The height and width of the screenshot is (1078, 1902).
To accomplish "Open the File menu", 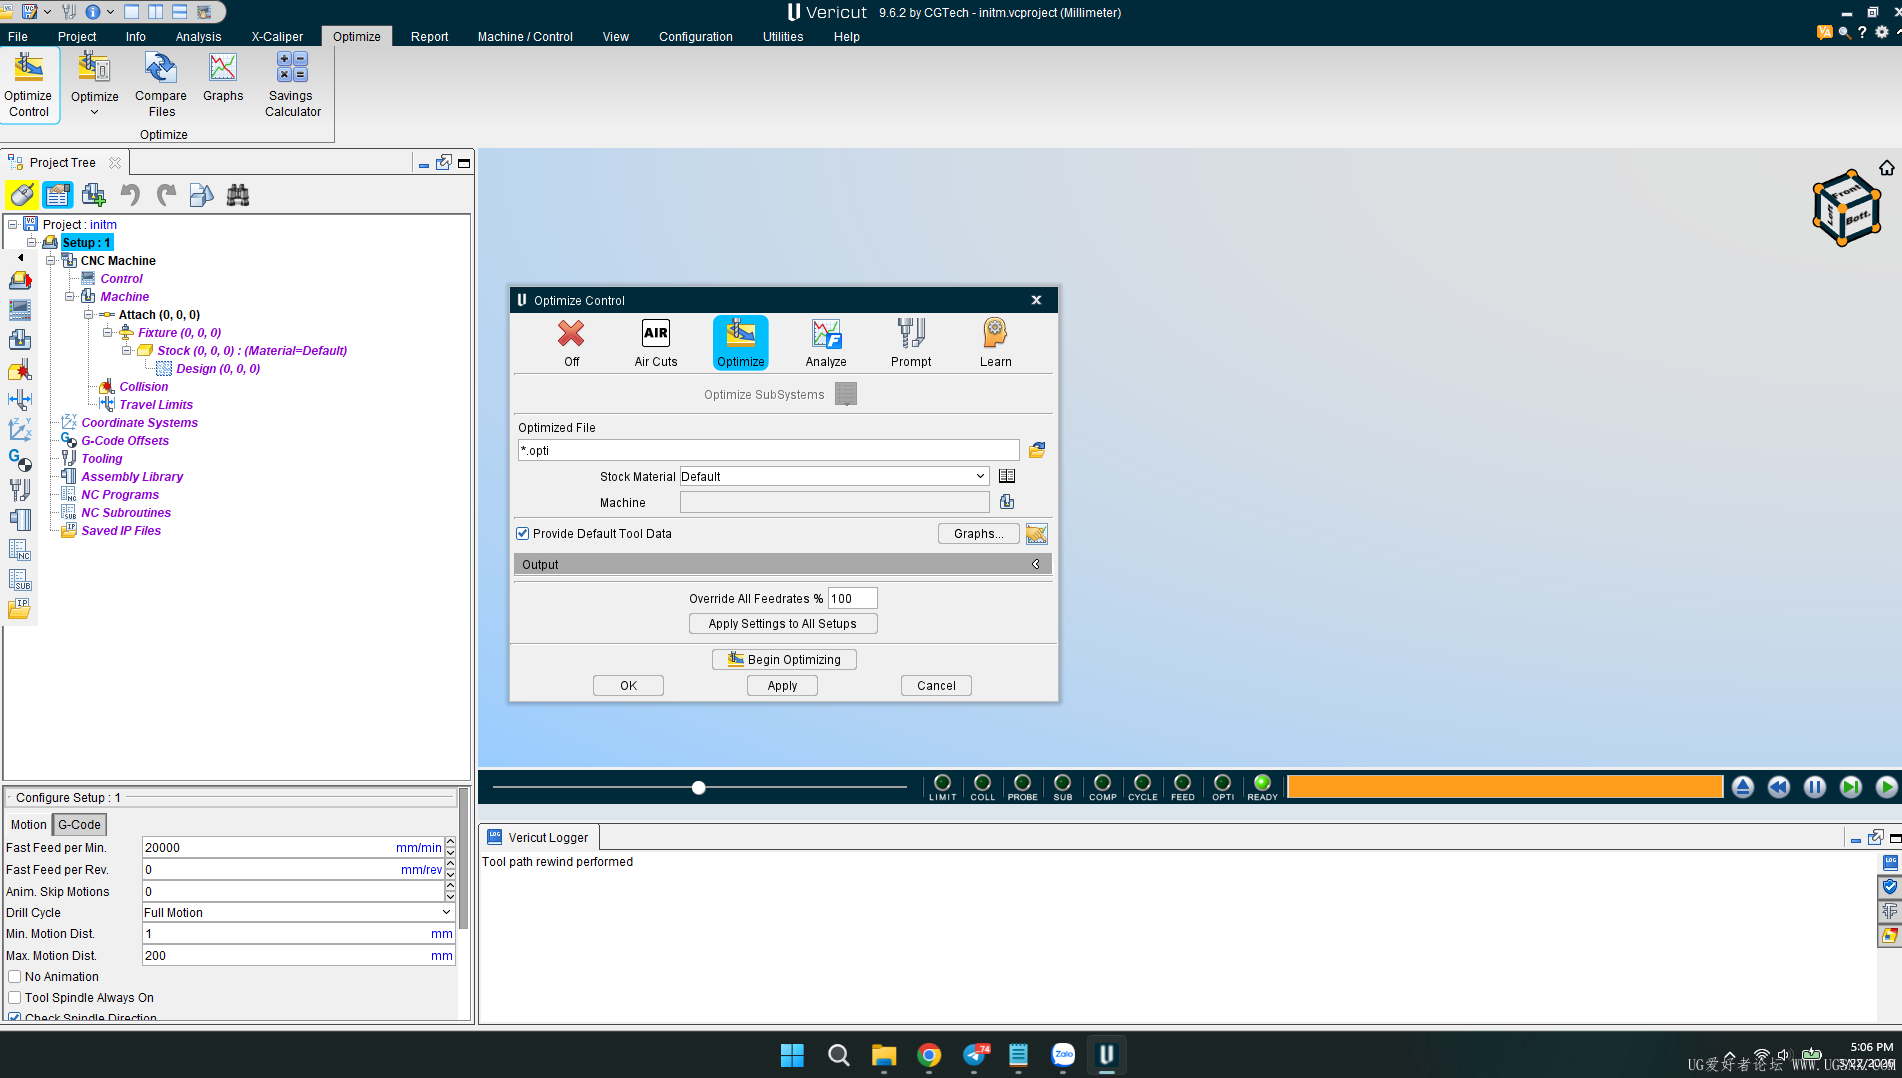I will 18,36.
